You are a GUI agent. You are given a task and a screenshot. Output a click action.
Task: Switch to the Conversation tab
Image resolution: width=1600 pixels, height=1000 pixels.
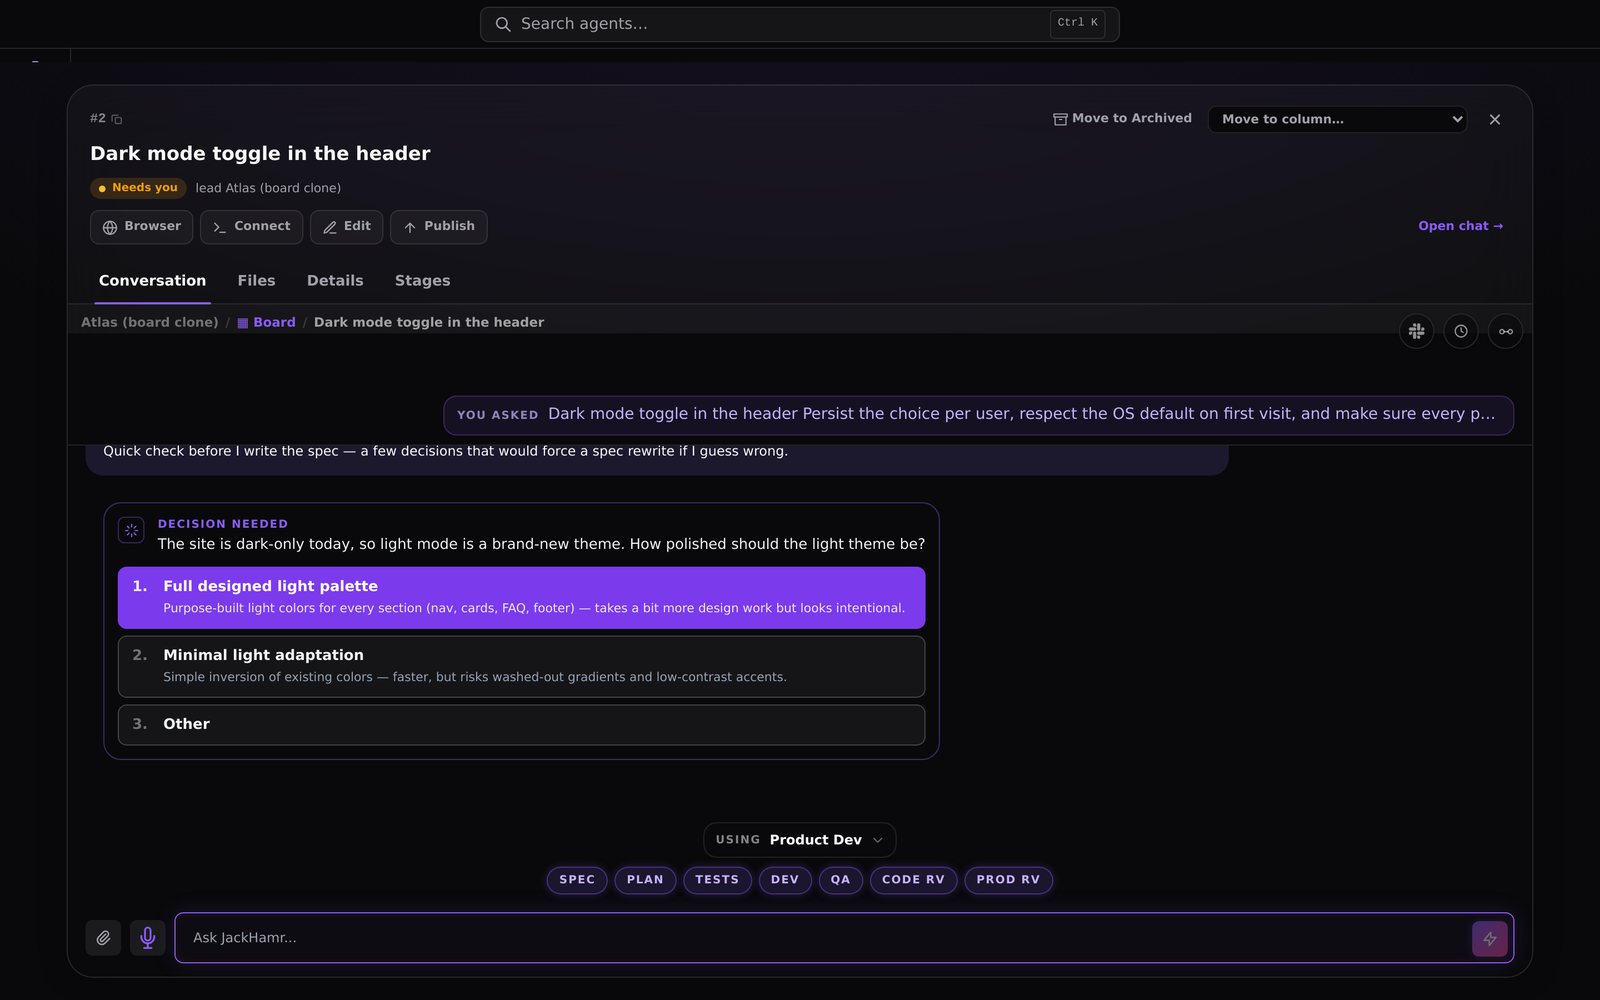(x=152, y=281)
